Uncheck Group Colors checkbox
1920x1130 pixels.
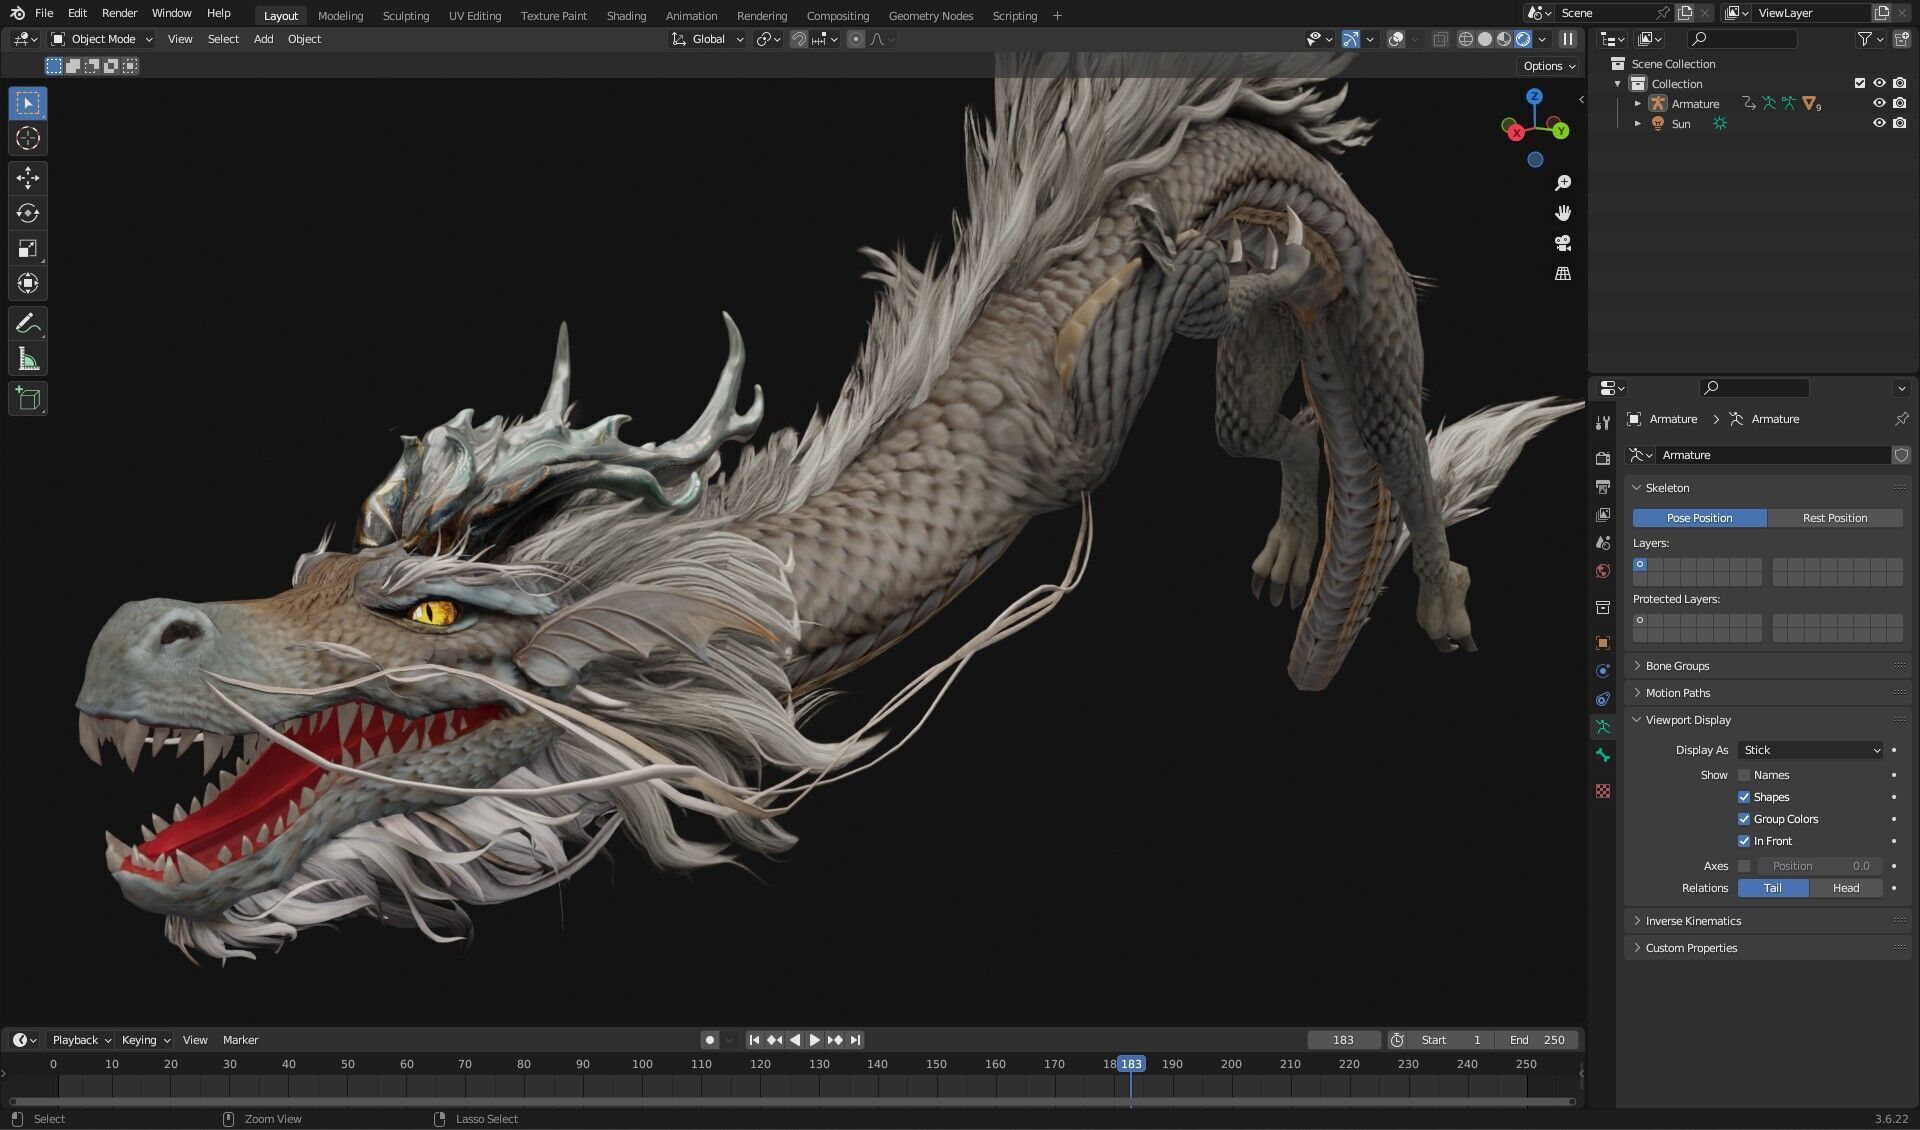[1744, 819]
